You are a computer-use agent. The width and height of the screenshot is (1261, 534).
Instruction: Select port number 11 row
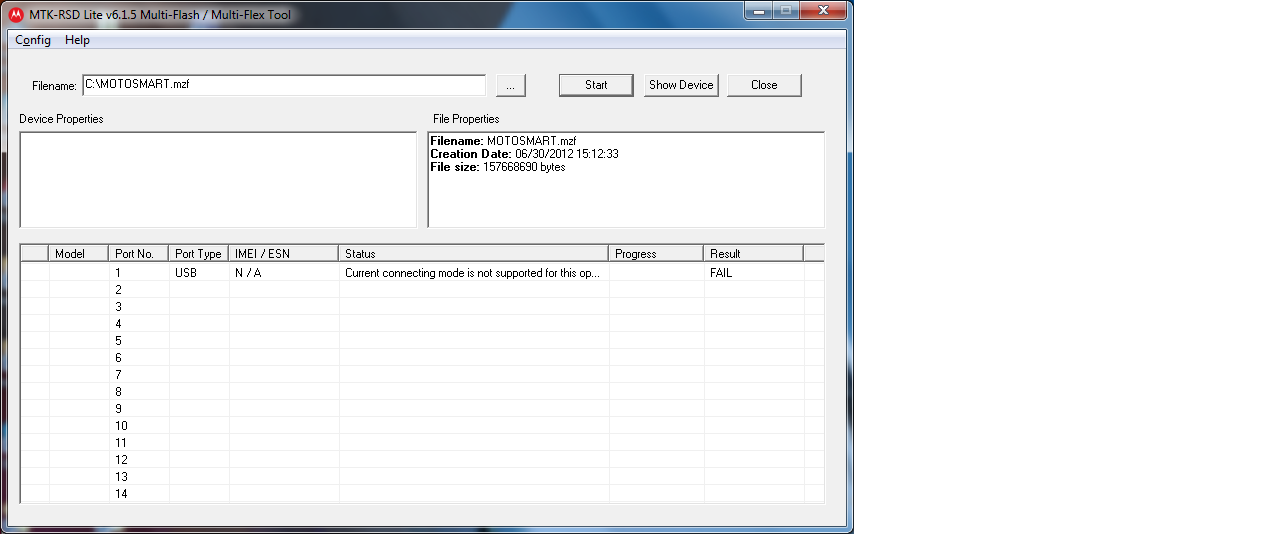click(x=422, y=443)
